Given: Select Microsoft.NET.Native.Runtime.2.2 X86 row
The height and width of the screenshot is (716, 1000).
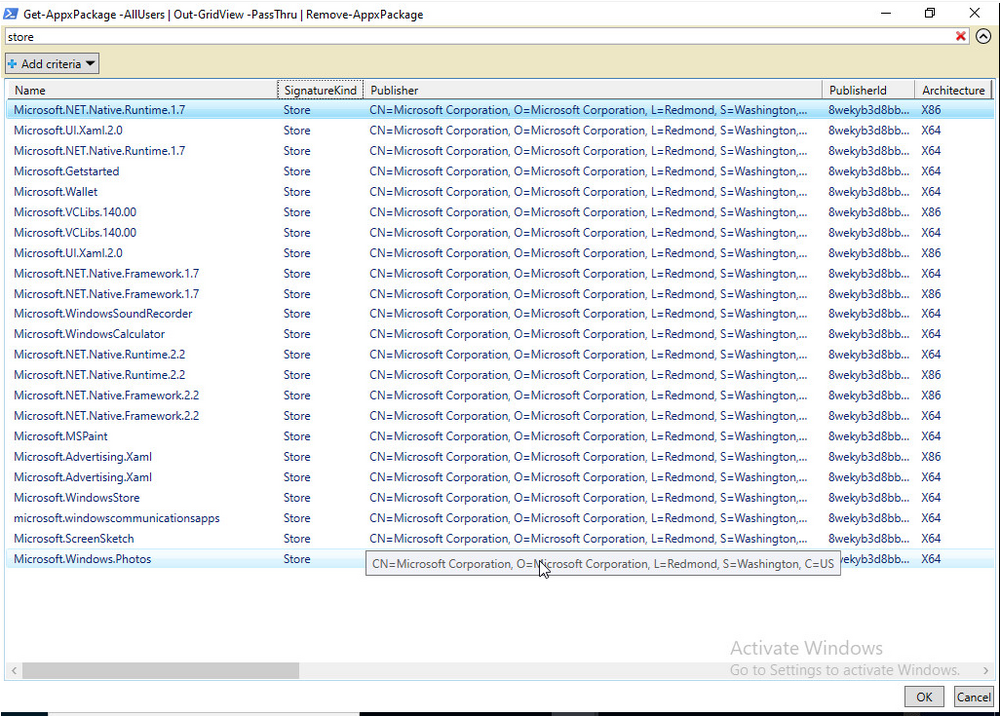Looking at the screenshot, I should pyautogui.click(x=500, y=375).
